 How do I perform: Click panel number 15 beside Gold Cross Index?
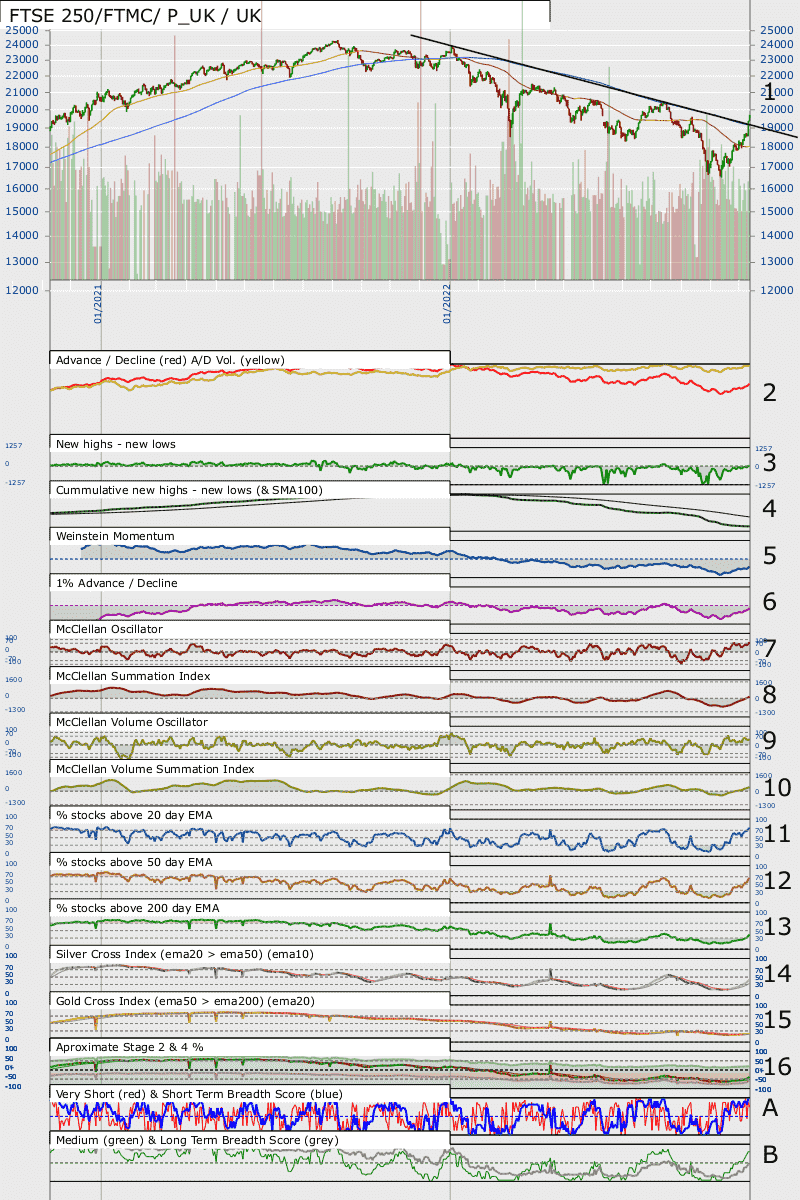click(777, 1020)
